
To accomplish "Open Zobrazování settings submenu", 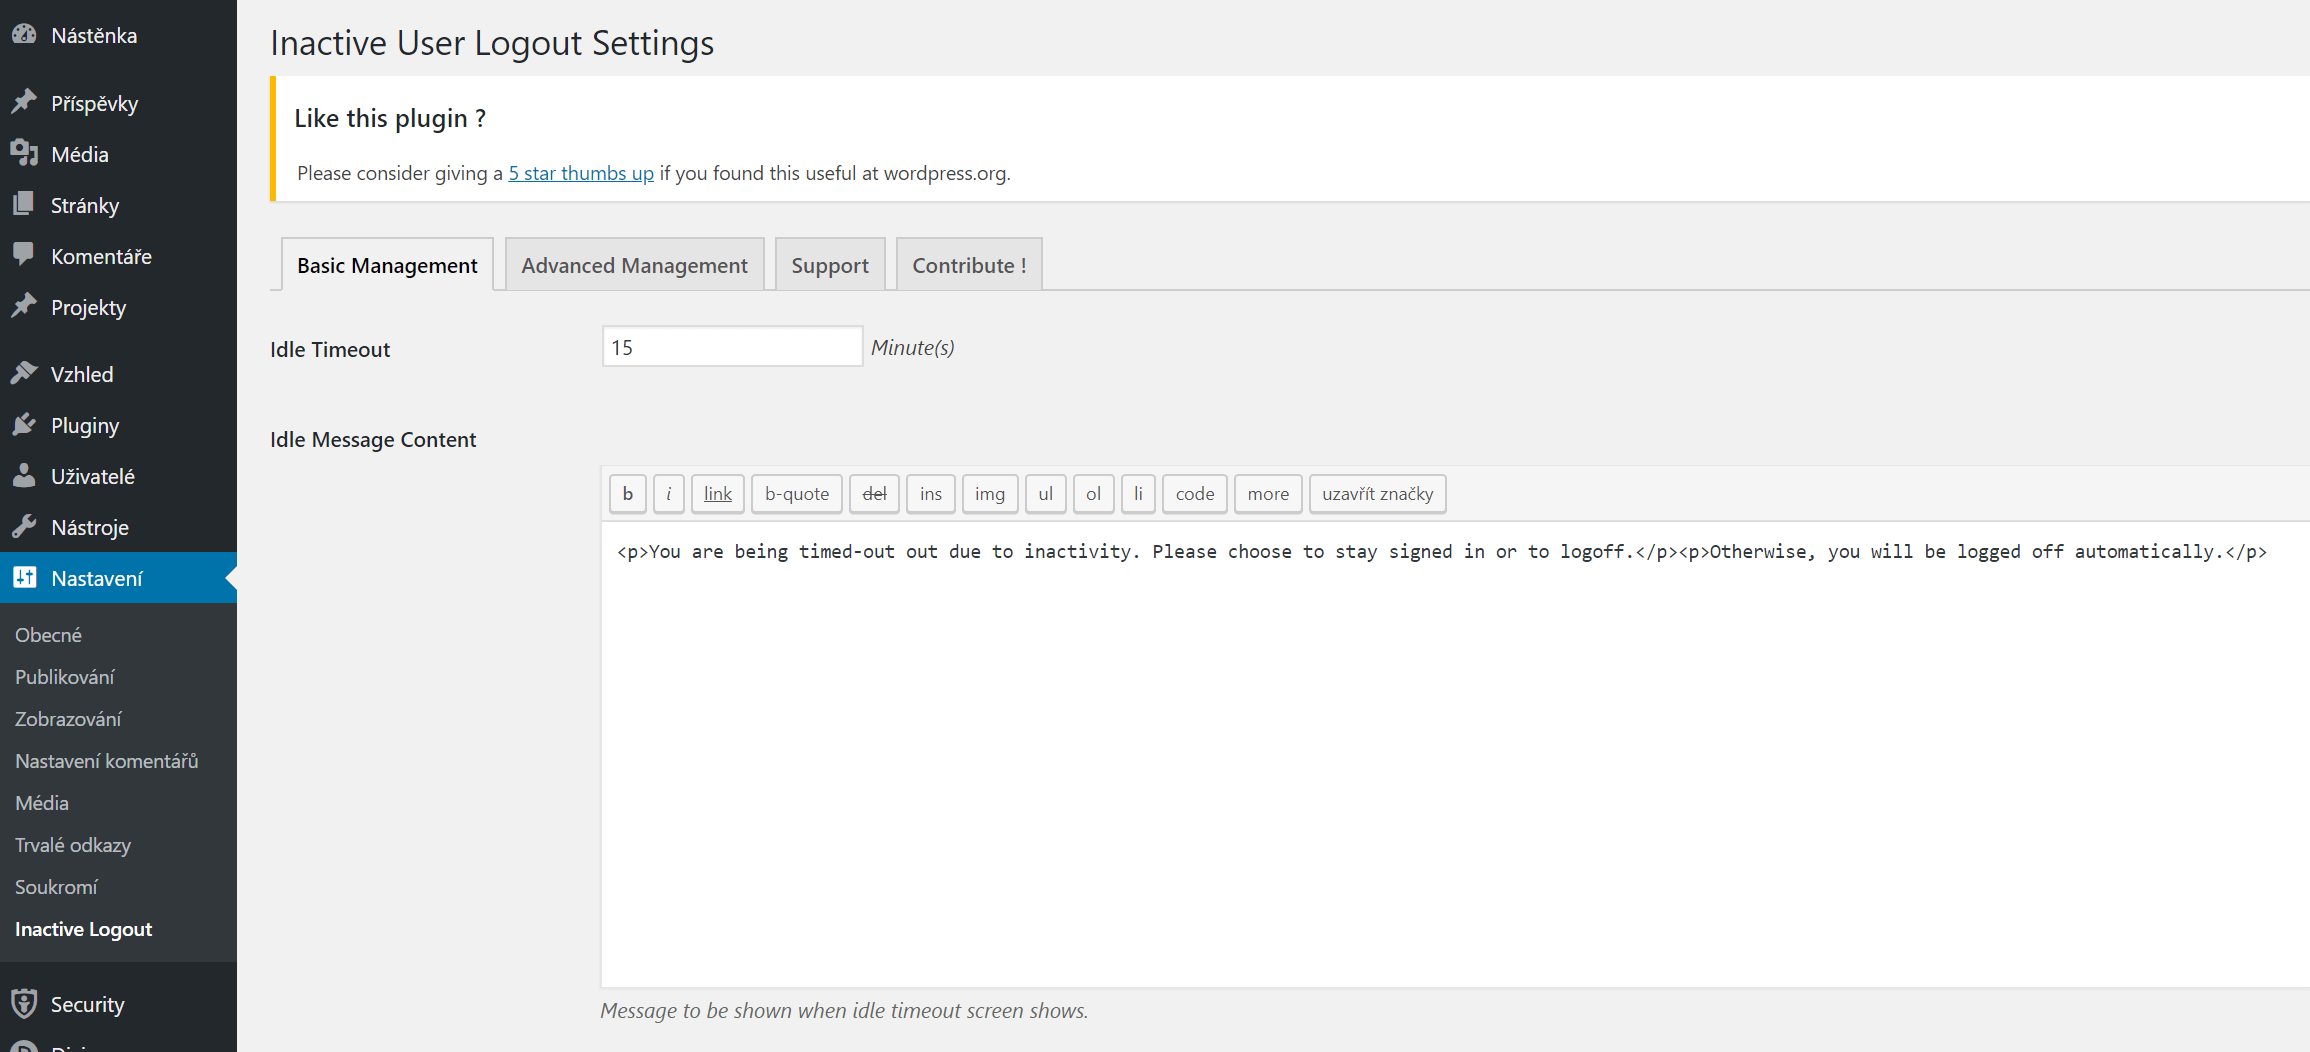I will pos(68,719).
